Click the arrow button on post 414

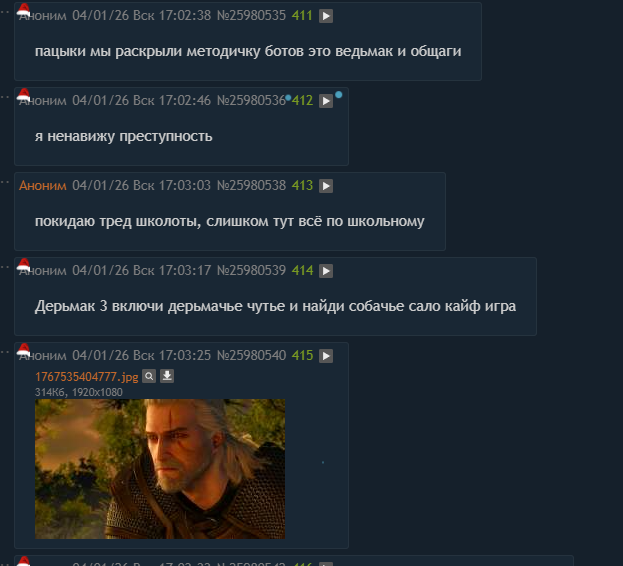tap(326, 271)
